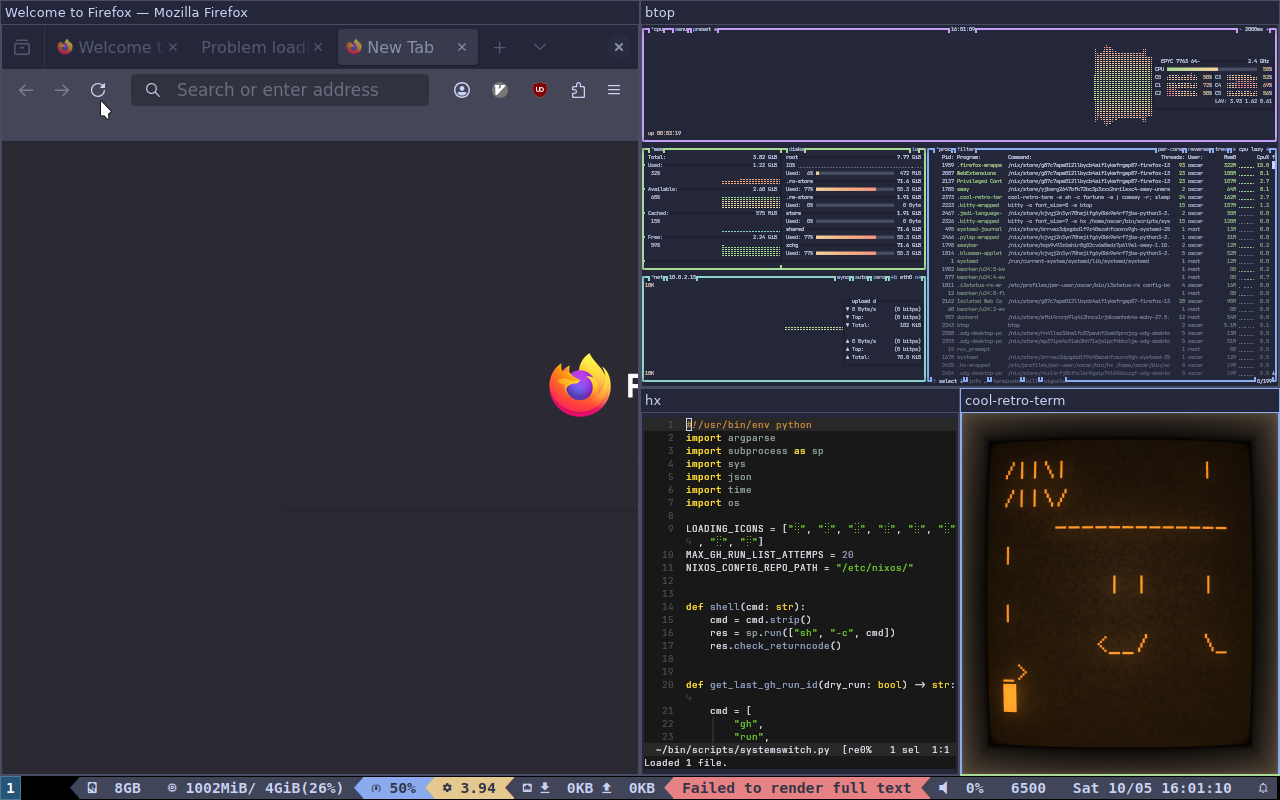Image resolution: width=1280 pixels, height=800 pixels.
Task: Focus the Search or enter address field
Action: pyautogui.click(x=280, y=90)
